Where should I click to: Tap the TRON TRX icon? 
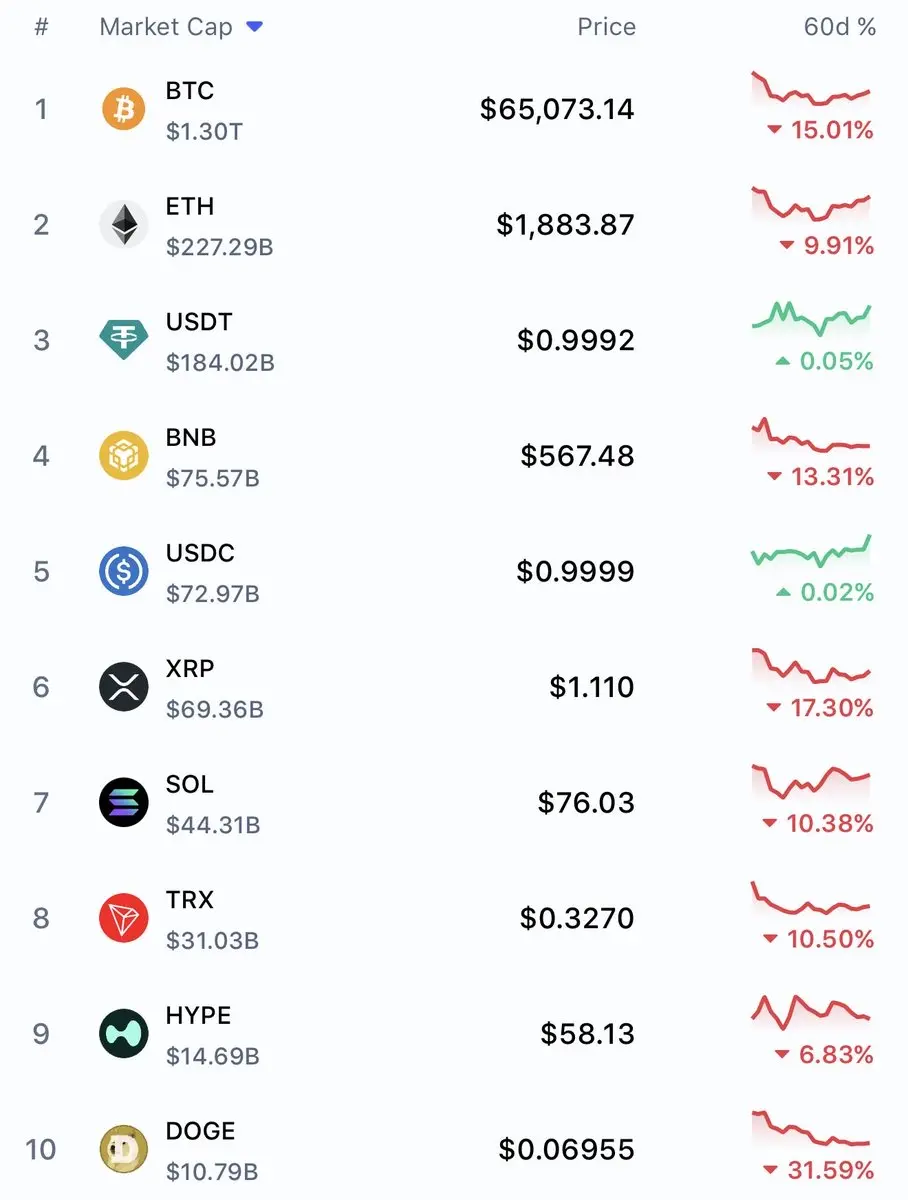click(124, 918)
